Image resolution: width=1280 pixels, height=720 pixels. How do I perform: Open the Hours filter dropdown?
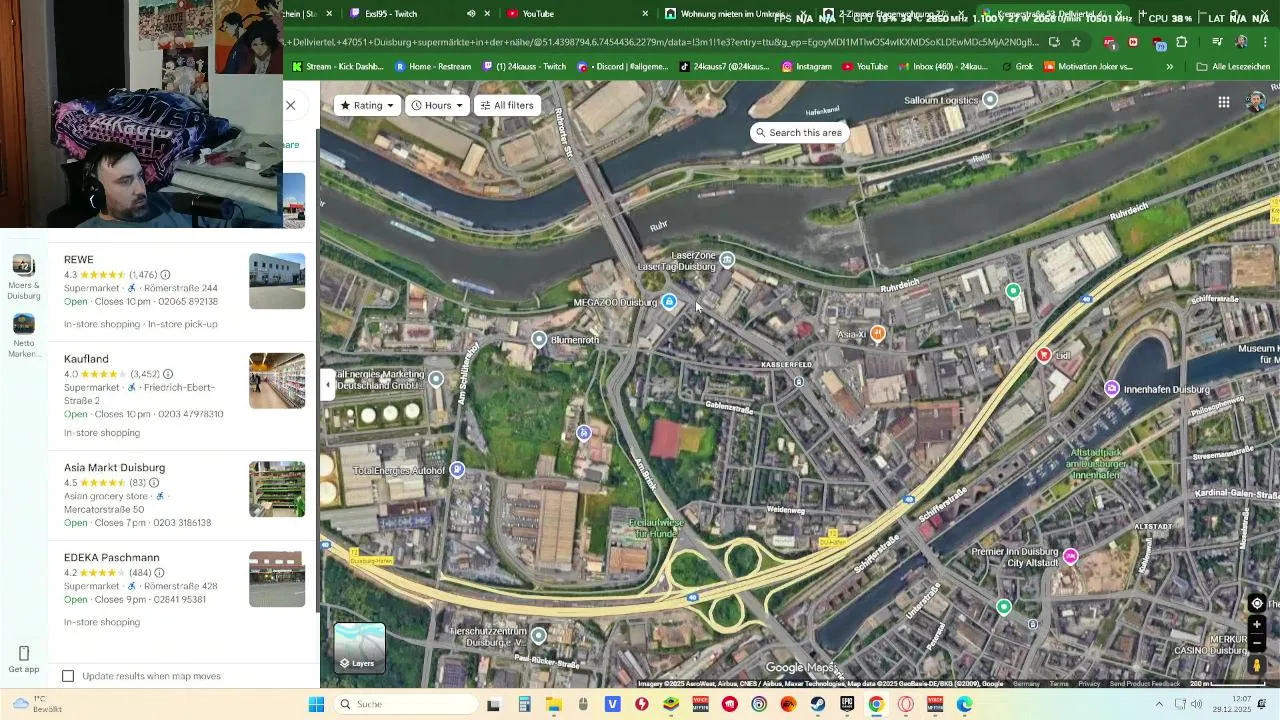point(437,105)
